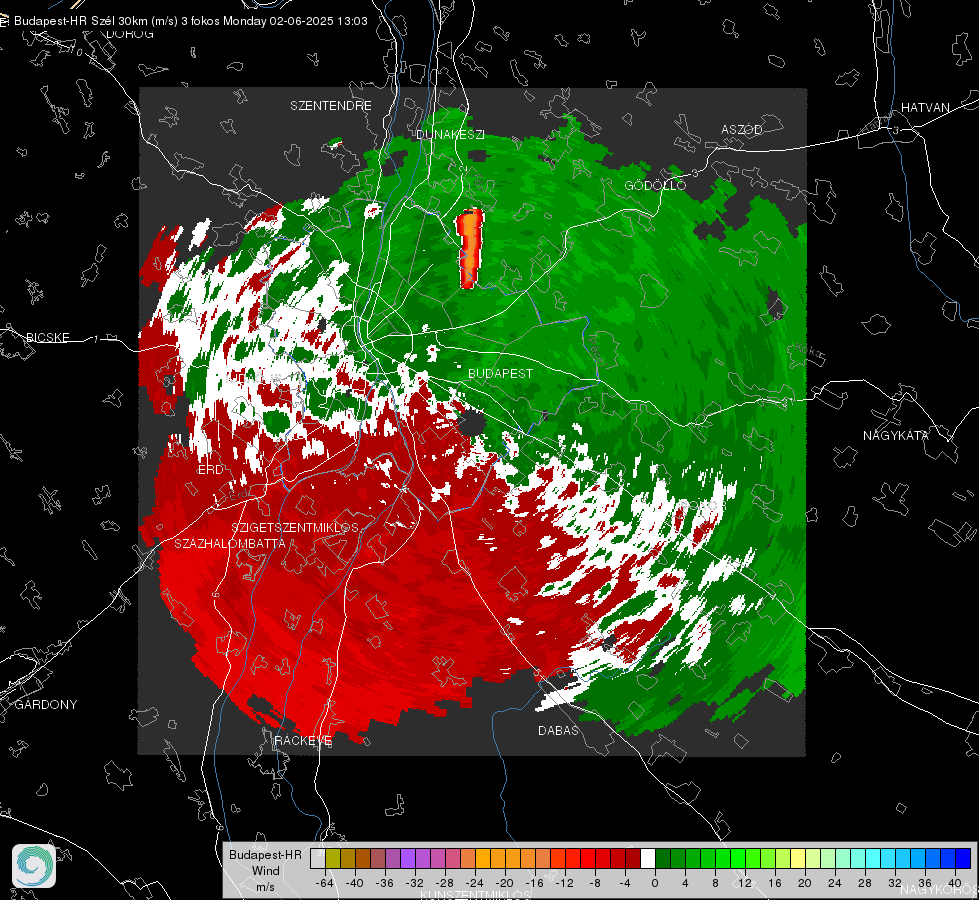The height and width of the screenshot is (900, 979).
Task: Click the RACKEVE town label
Action: pos(303,741)
